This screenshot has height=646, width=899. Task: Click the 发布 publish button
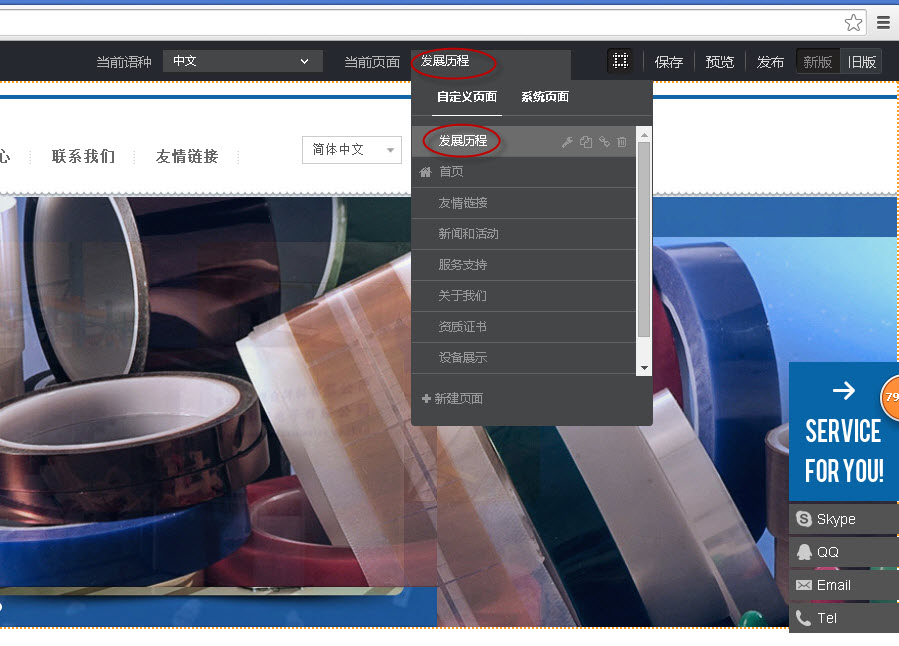[x=770, y=61]
